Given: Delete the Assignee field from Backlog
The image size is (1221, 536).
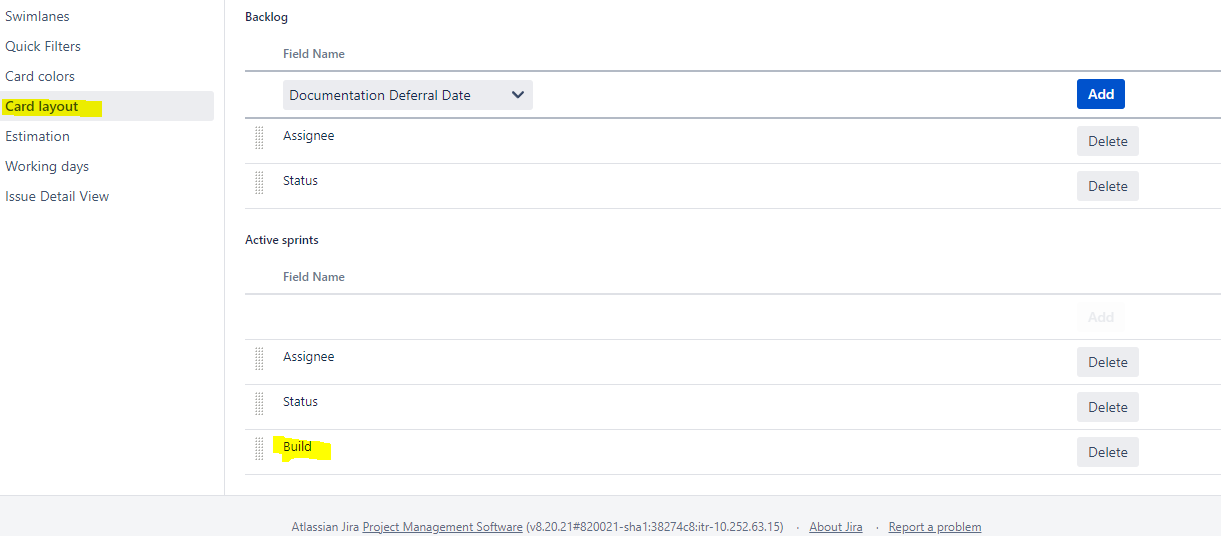Looking at the screenshot, I should 1108,141.
